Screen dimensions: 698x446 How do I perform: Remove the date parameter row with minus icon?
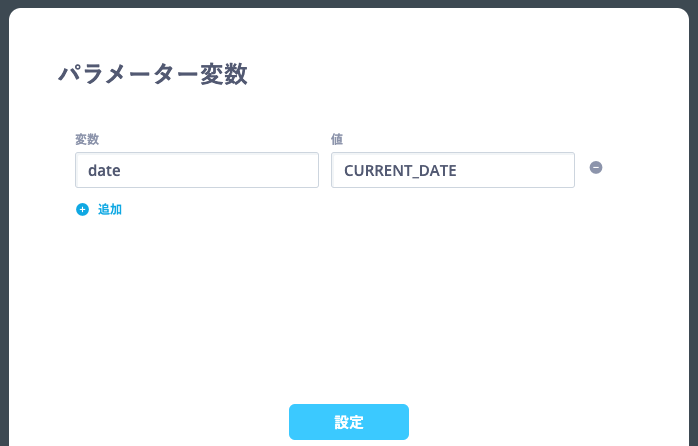(596, 167)
